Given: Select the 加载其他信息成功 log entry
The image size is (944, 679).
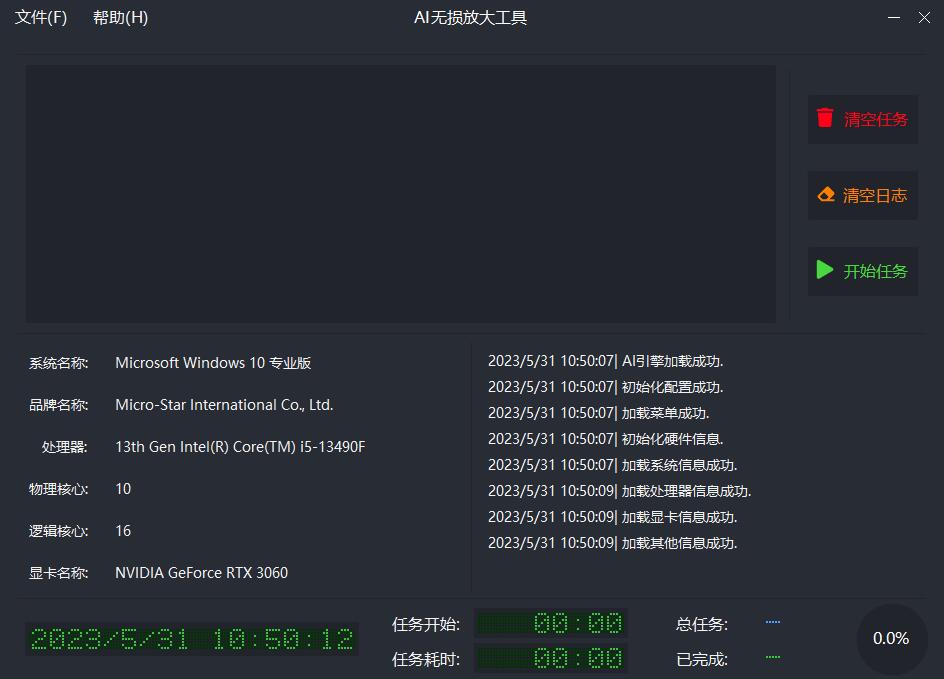Looking at the screenshot, I should point(613,543).
